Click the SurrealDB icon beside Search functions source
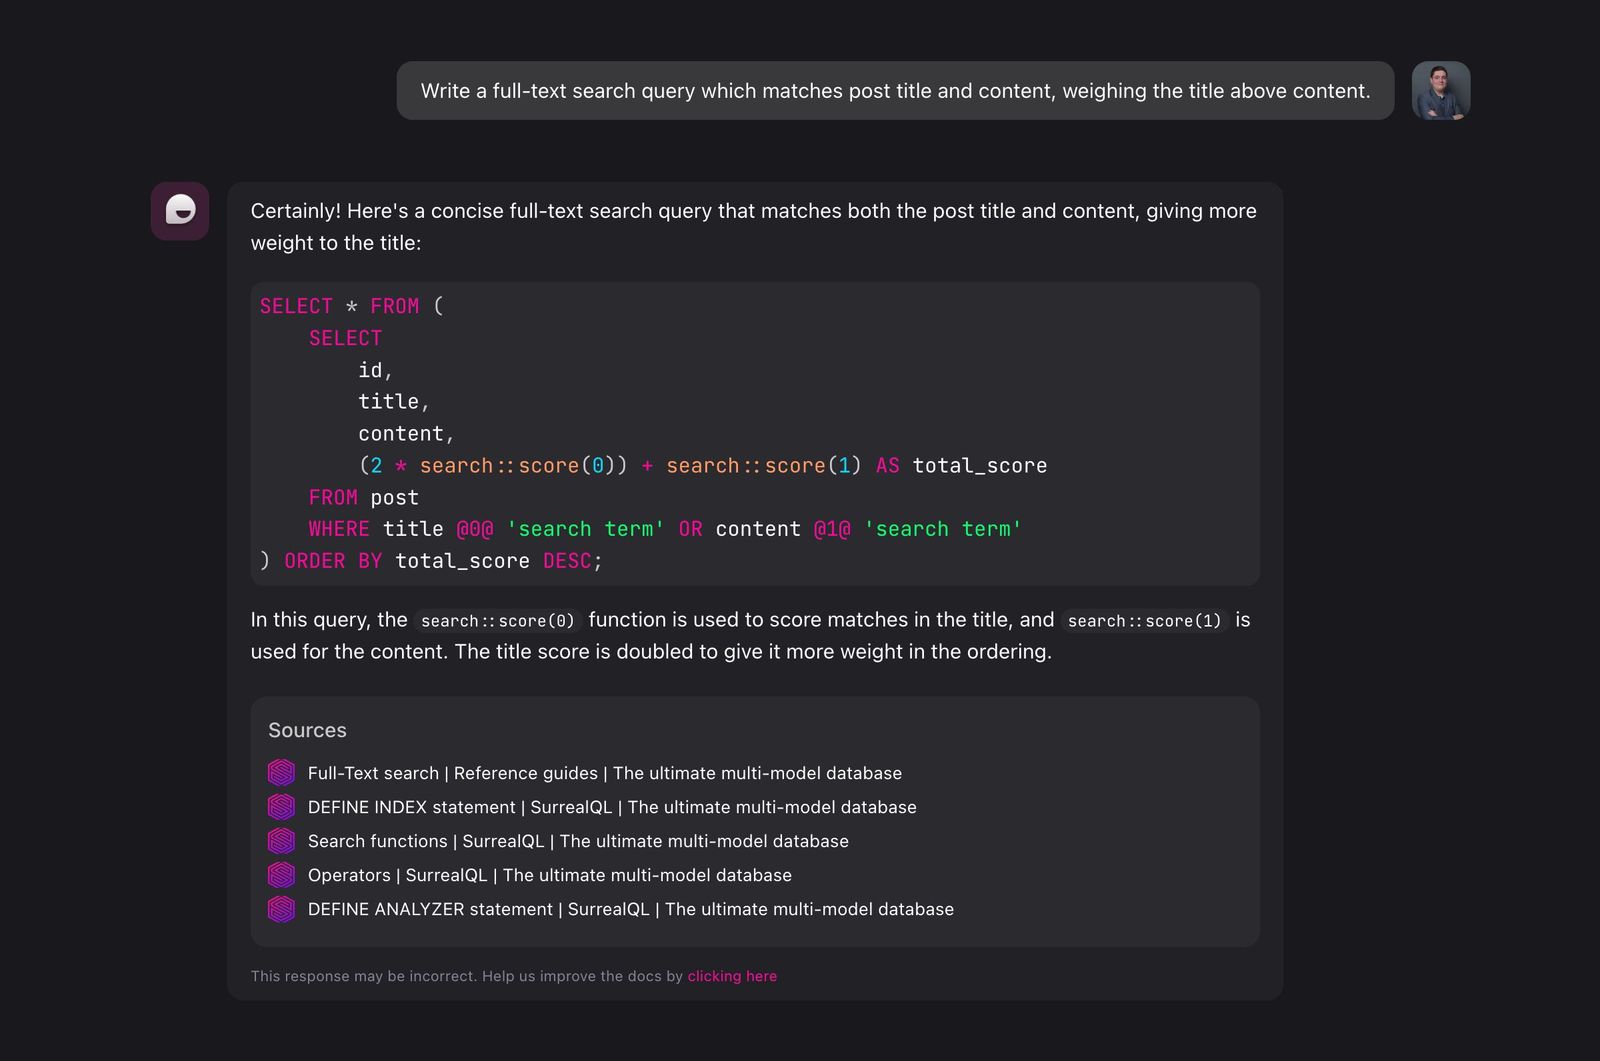This screenshot has width=1600, height=1061. (x=281, y=840)
